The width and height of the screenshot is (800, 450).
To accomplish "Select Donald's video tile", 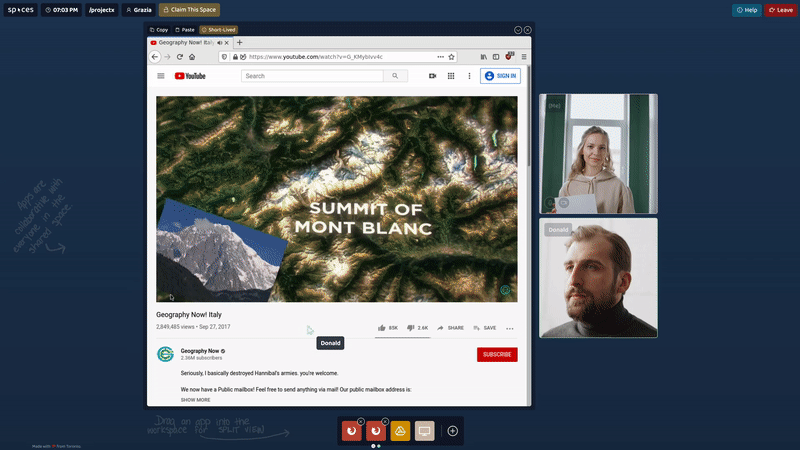I will (x=598, y=278).
